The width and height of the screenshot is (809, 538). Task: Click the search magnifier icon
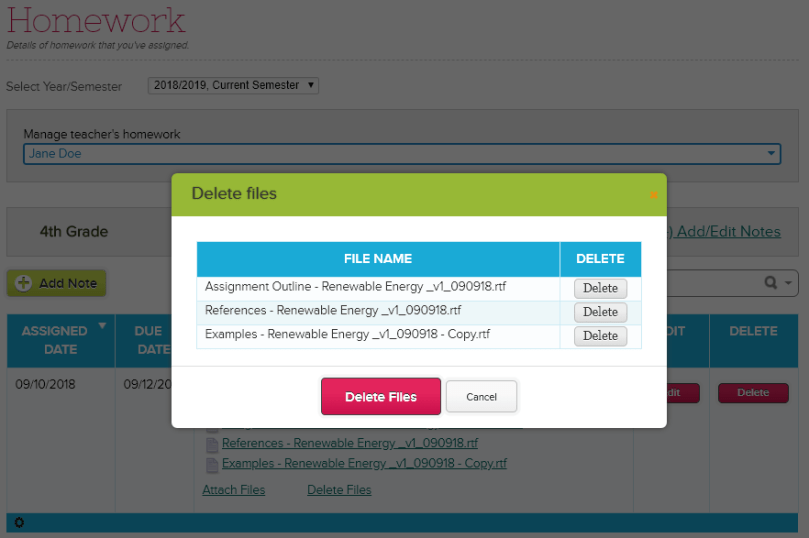(770, 283)
